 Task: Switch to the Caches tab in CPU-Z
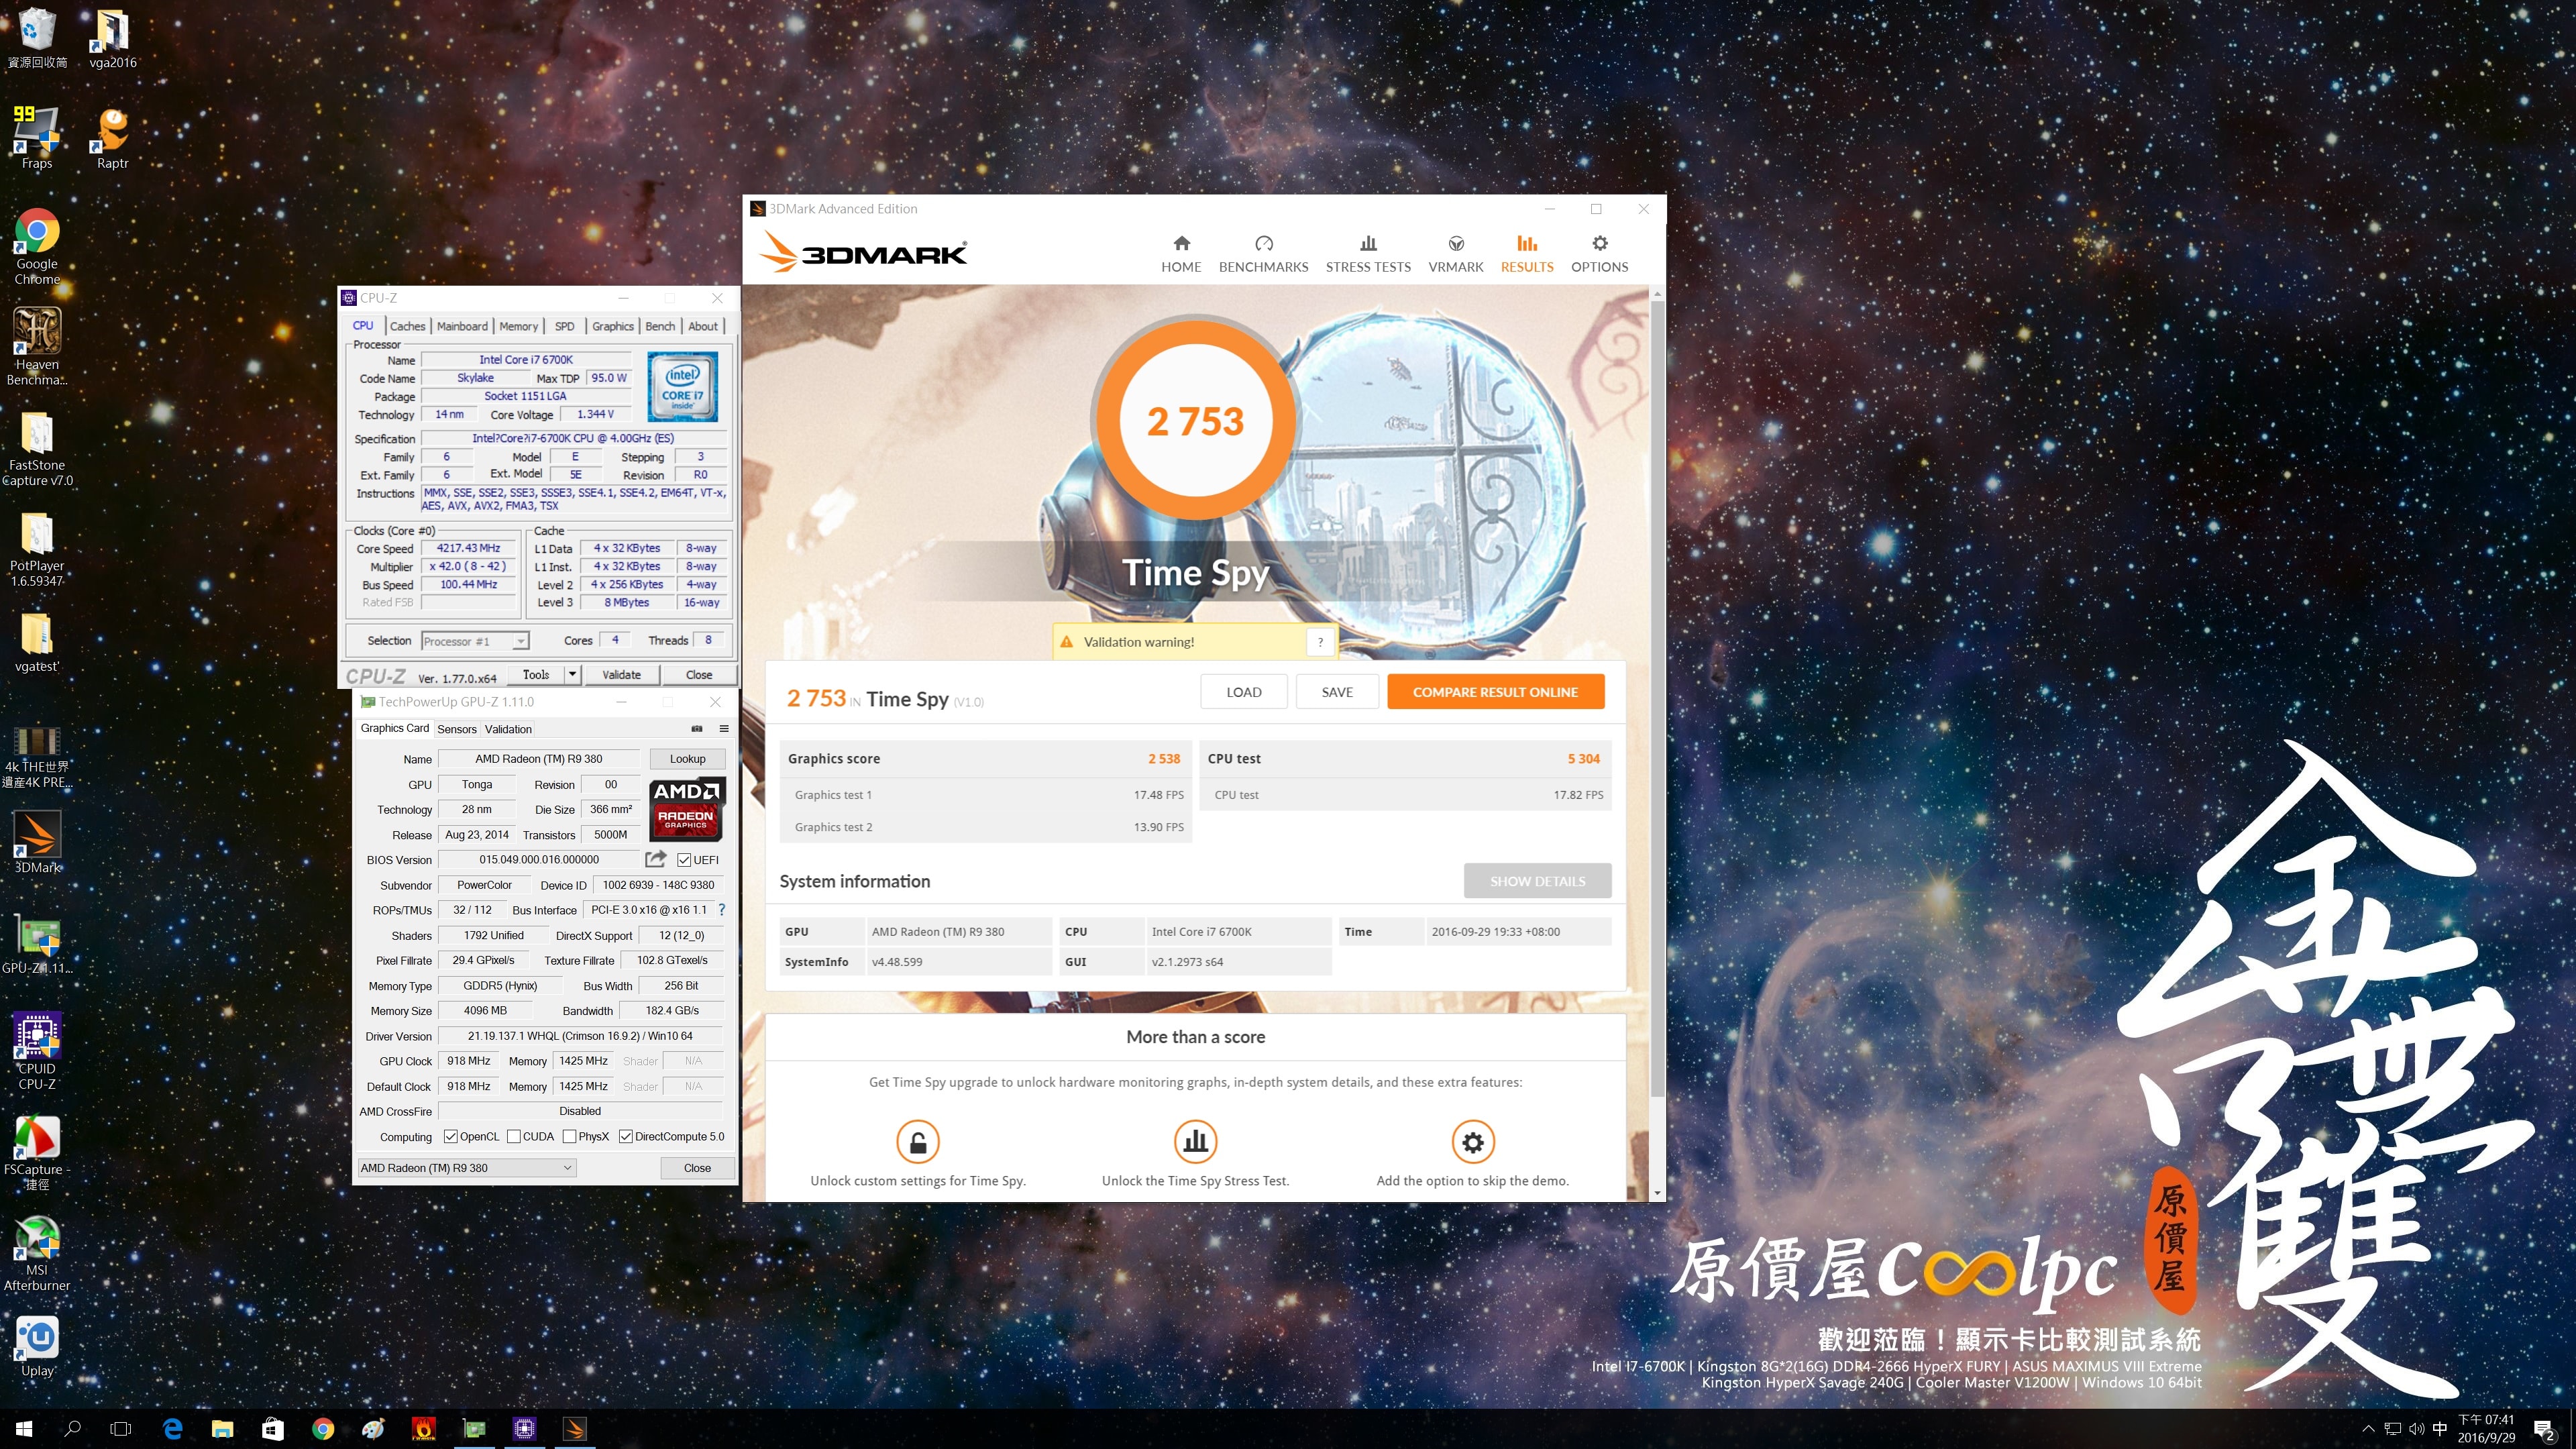[407, 326]
